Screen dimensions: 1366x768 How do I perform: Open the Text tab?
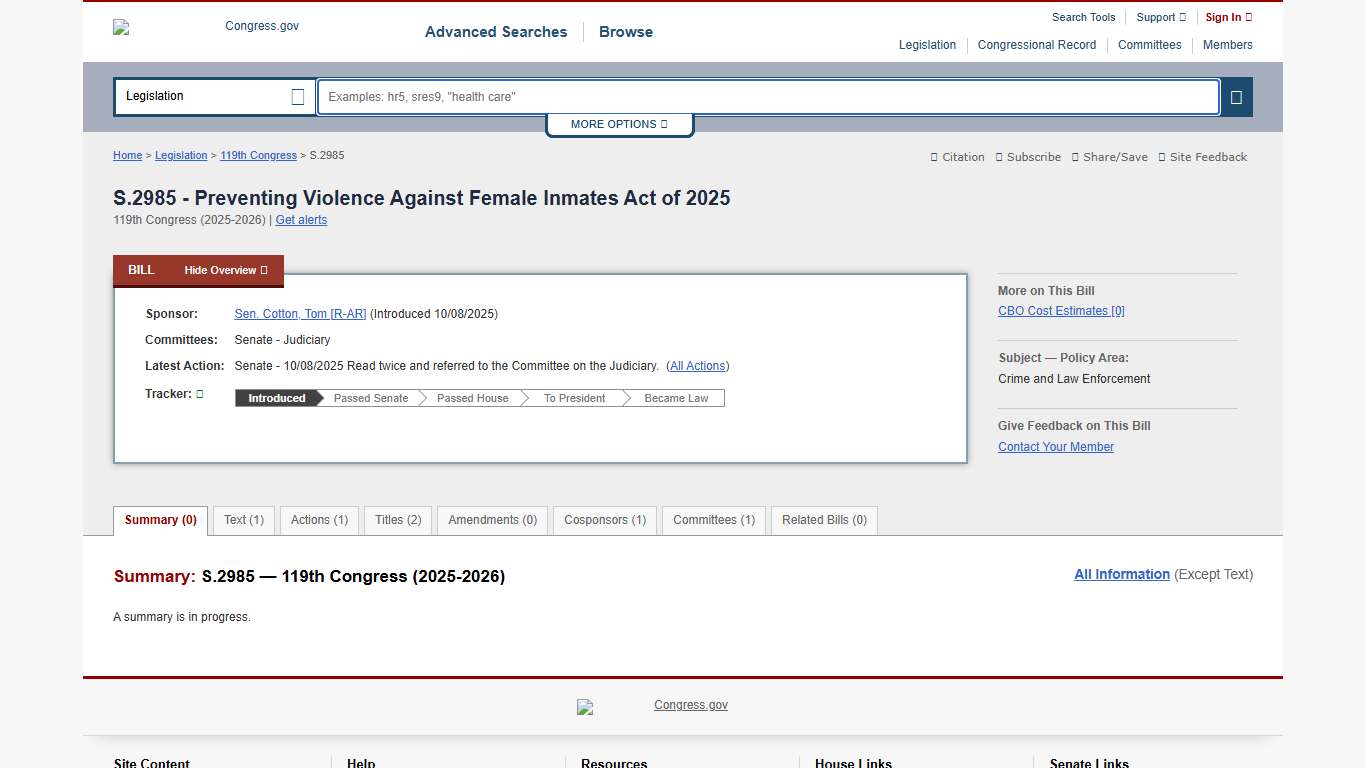tap(243, 520)
